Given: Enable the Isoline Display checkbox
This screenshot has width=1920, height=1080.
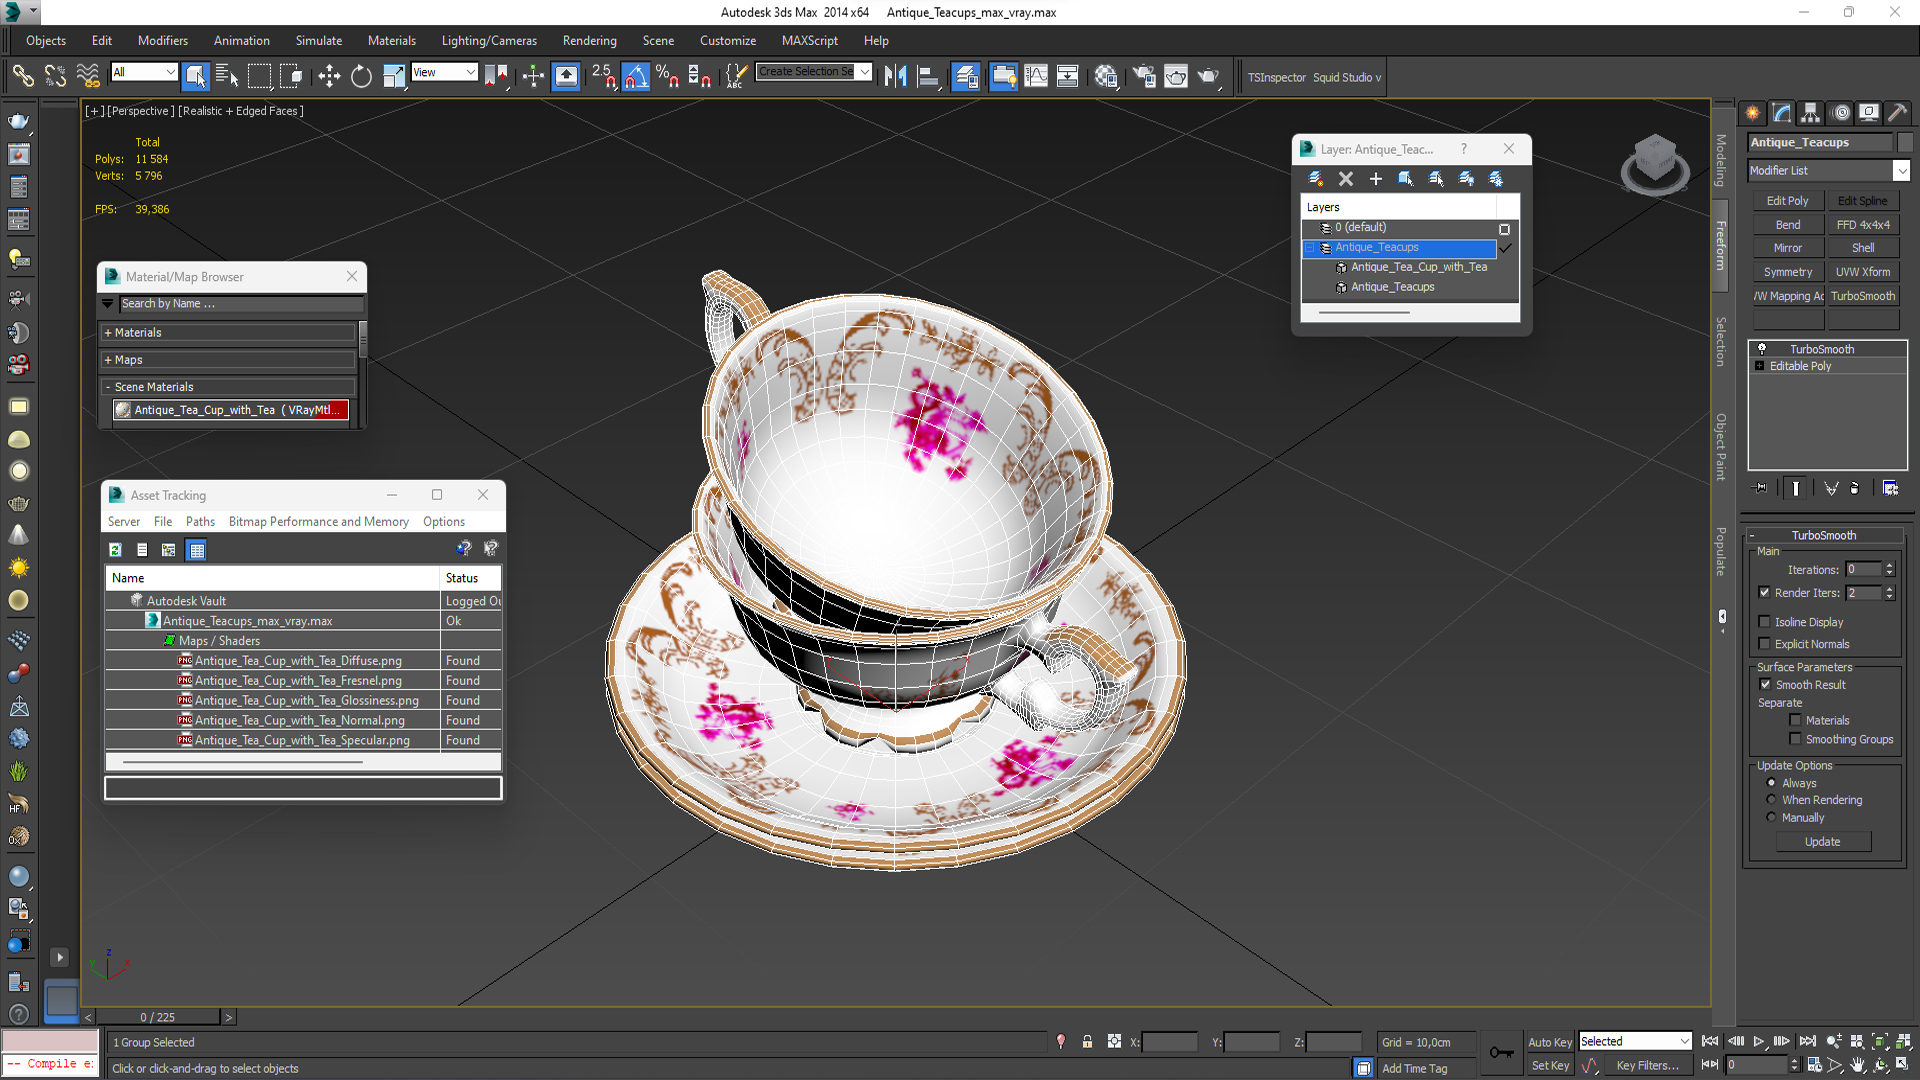Looking at the screenshot, I should coord(1765,621).
